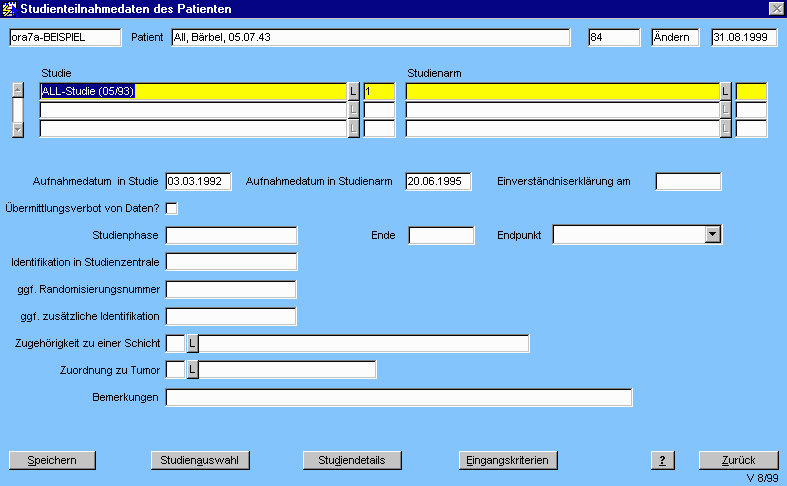Open Studienauswahl
Viewport: 787px width, 486px height.
pos(199,460)
